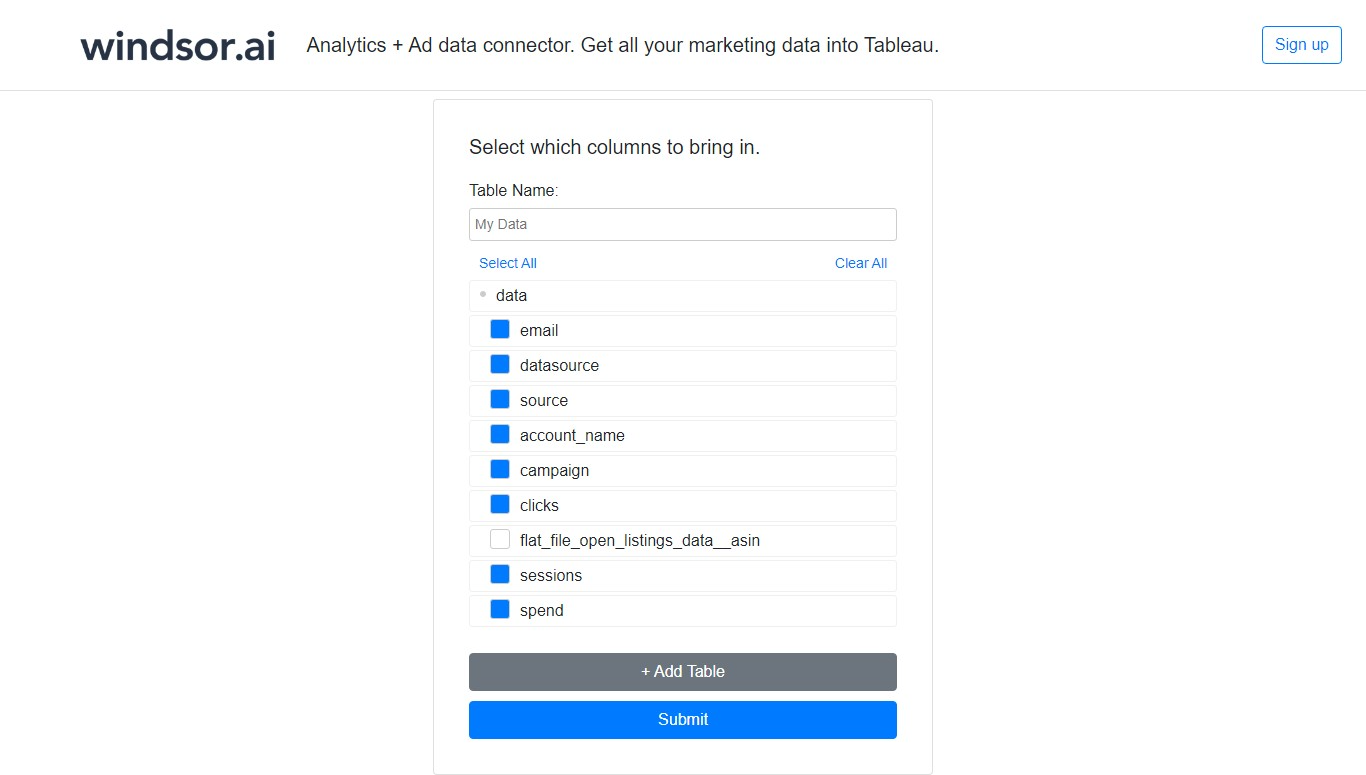Viewport: 1366px width, 775px height.
Task: Focus the Table Name input field
Action: pyautogui.click(x=683, y=224)
